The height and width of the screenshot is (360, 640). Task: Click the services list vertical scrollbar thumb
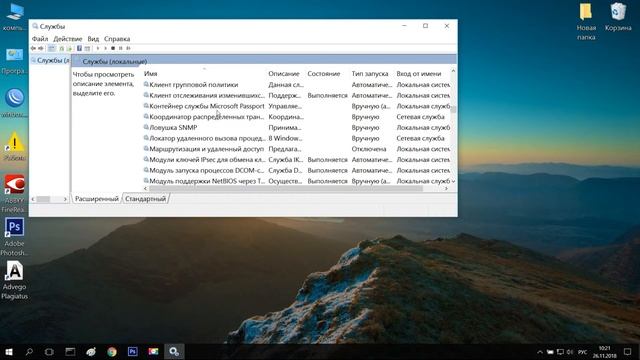pos(453,109)
